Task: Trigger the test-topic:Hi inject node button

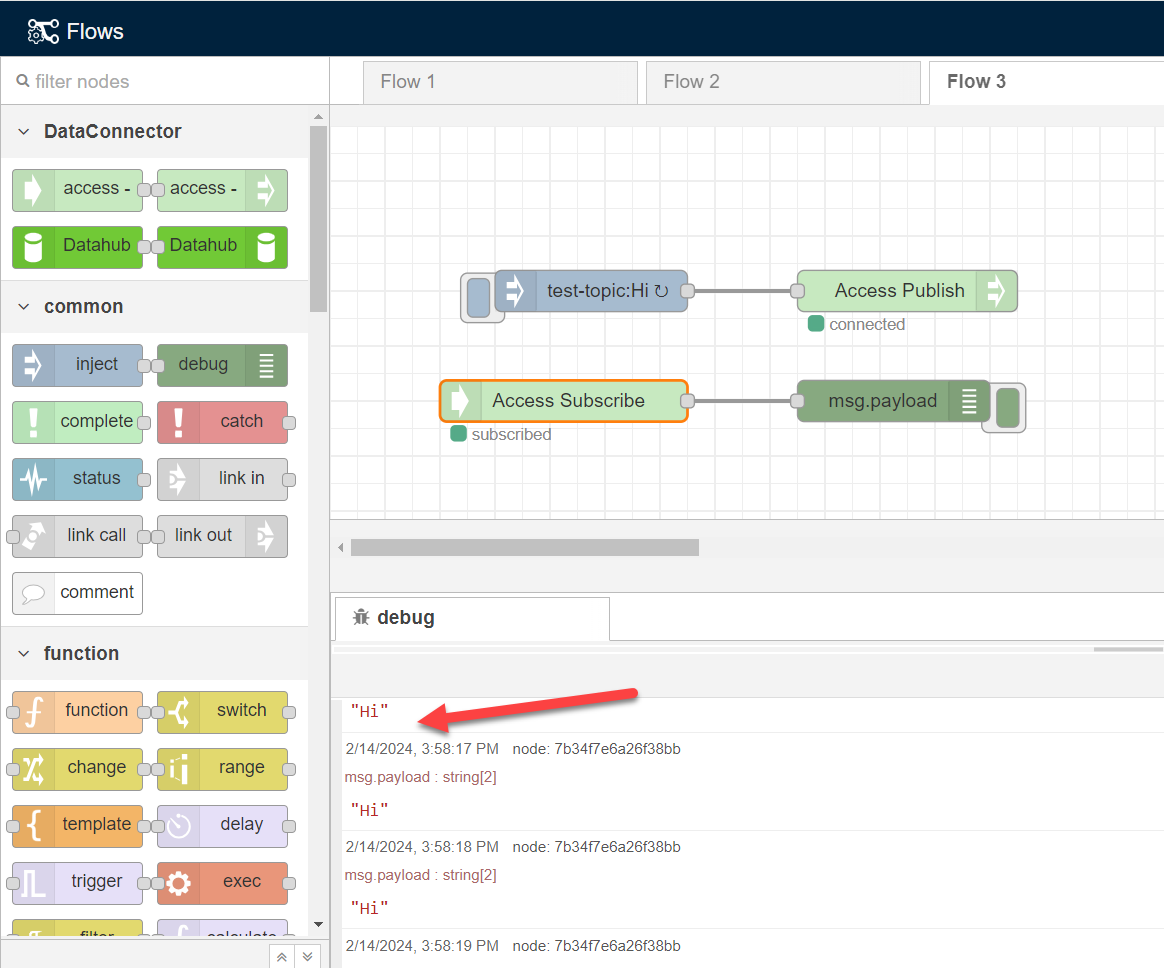Action: (x=480, y=297)
